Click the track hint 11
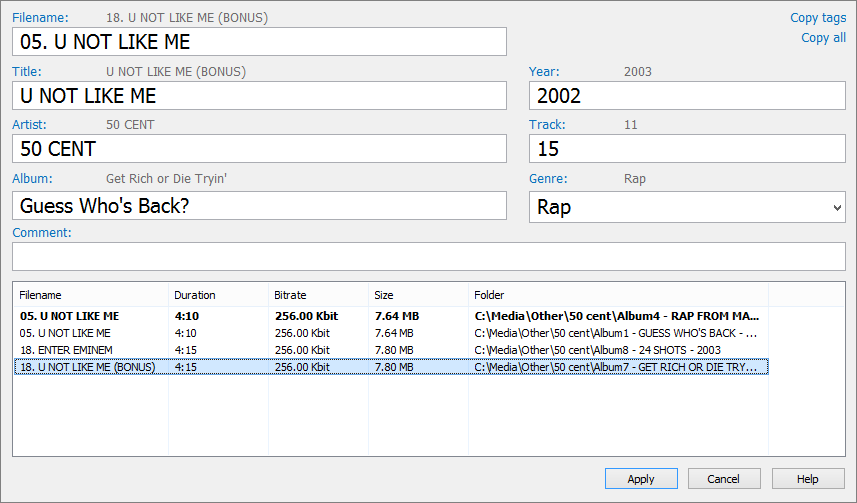 pyautogui.click(x=631, y=125)
